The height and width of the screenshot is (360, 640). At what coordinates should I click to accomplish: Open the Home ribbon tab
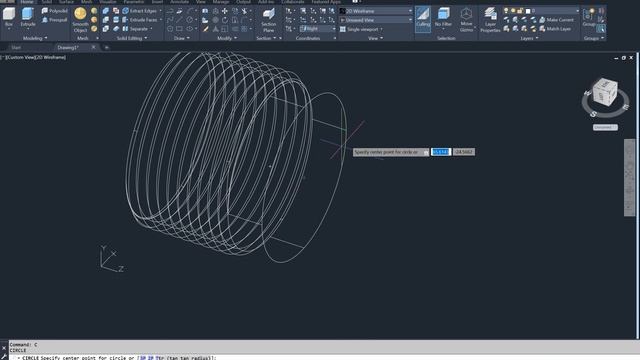[27, 2]
